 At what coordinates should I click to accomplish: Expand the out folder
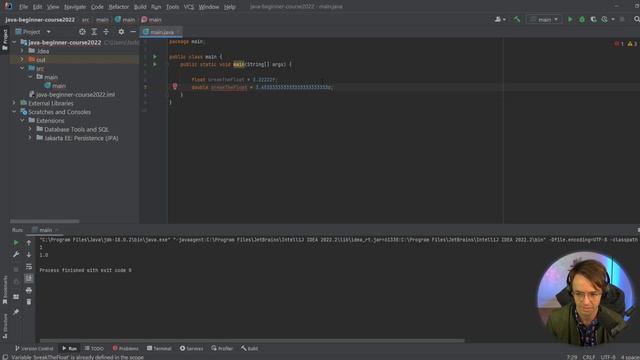[x=22, y=60]
